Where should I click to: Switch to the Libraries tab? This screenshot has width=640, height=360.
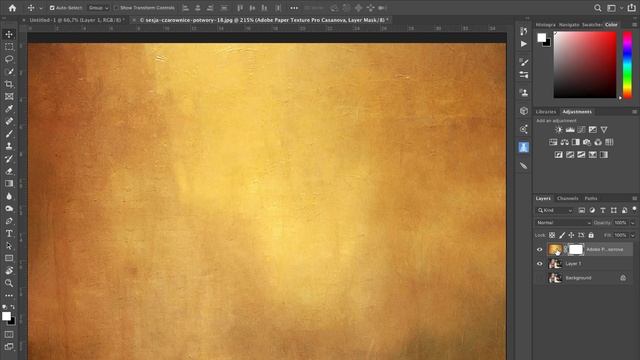coord(546,111)
